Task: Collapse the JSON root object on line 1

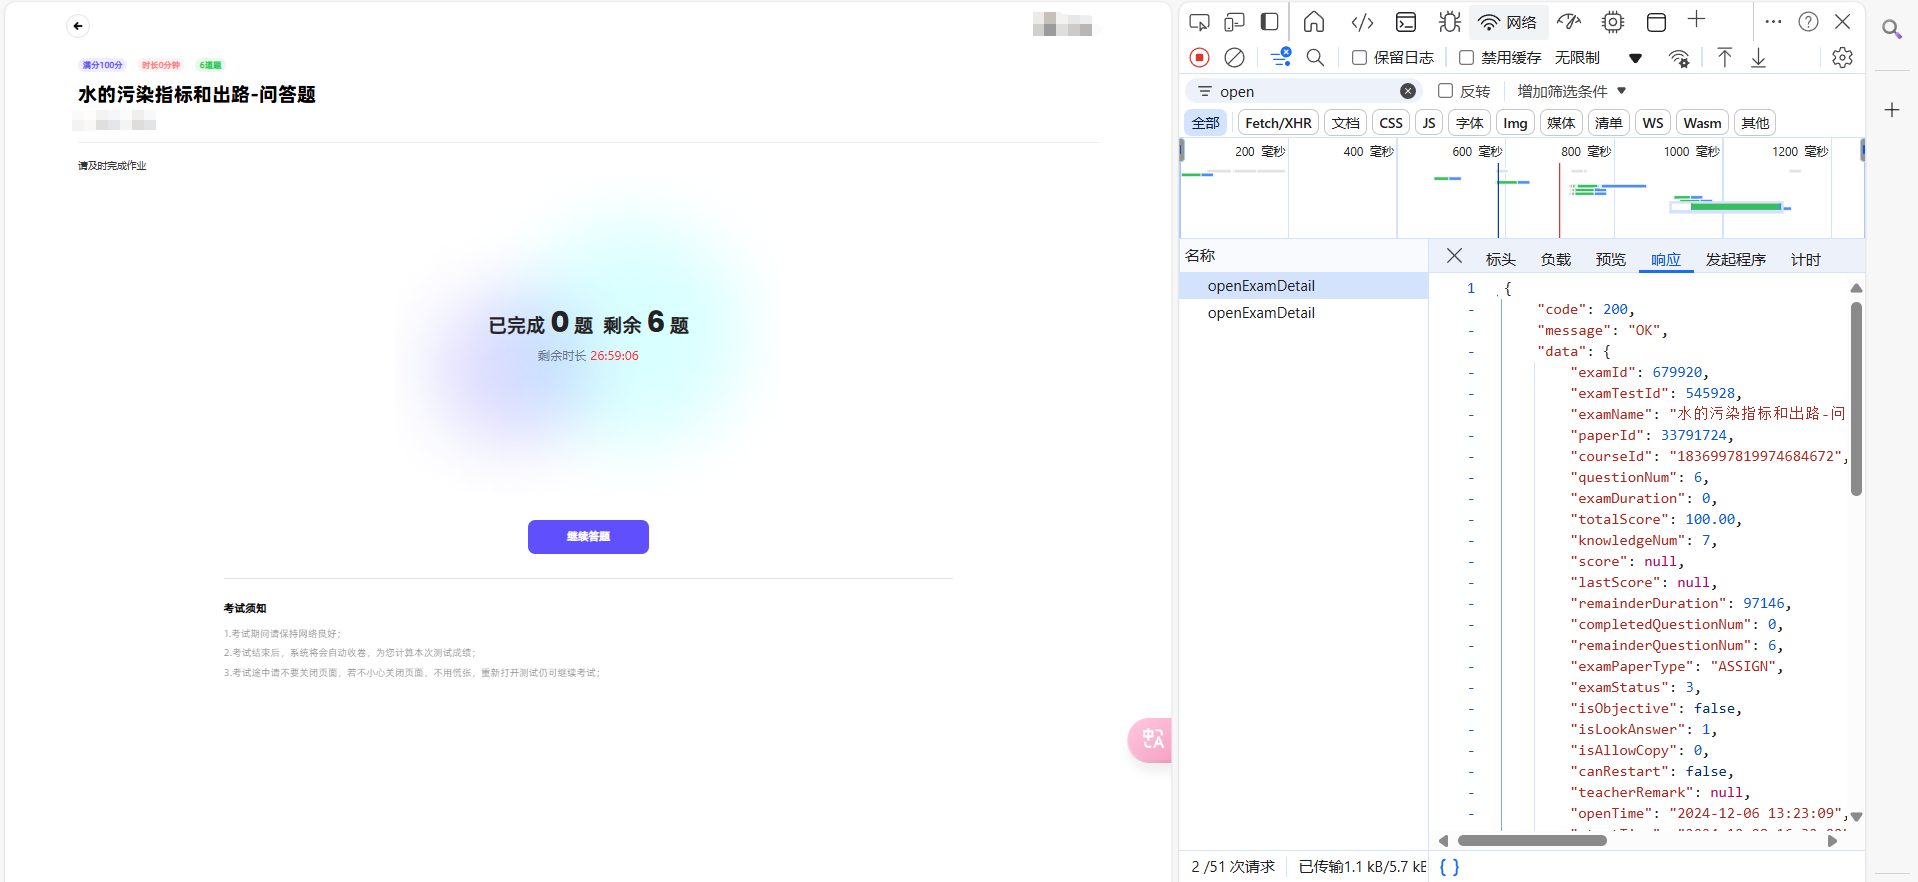Action: pyautogui.click(x=1497, y=289)
